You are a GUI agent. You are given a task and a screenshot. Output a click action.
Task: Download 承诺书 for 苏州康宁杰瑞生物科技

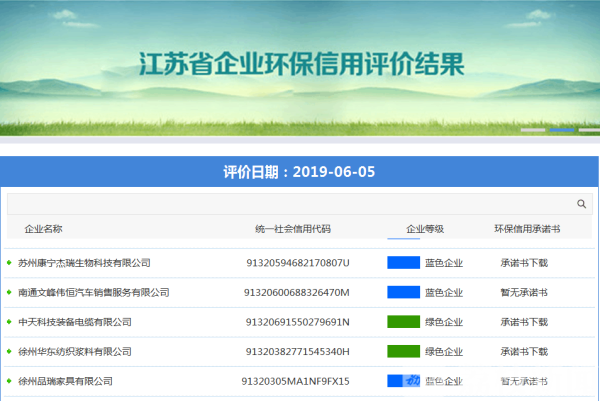coord(524,263)
